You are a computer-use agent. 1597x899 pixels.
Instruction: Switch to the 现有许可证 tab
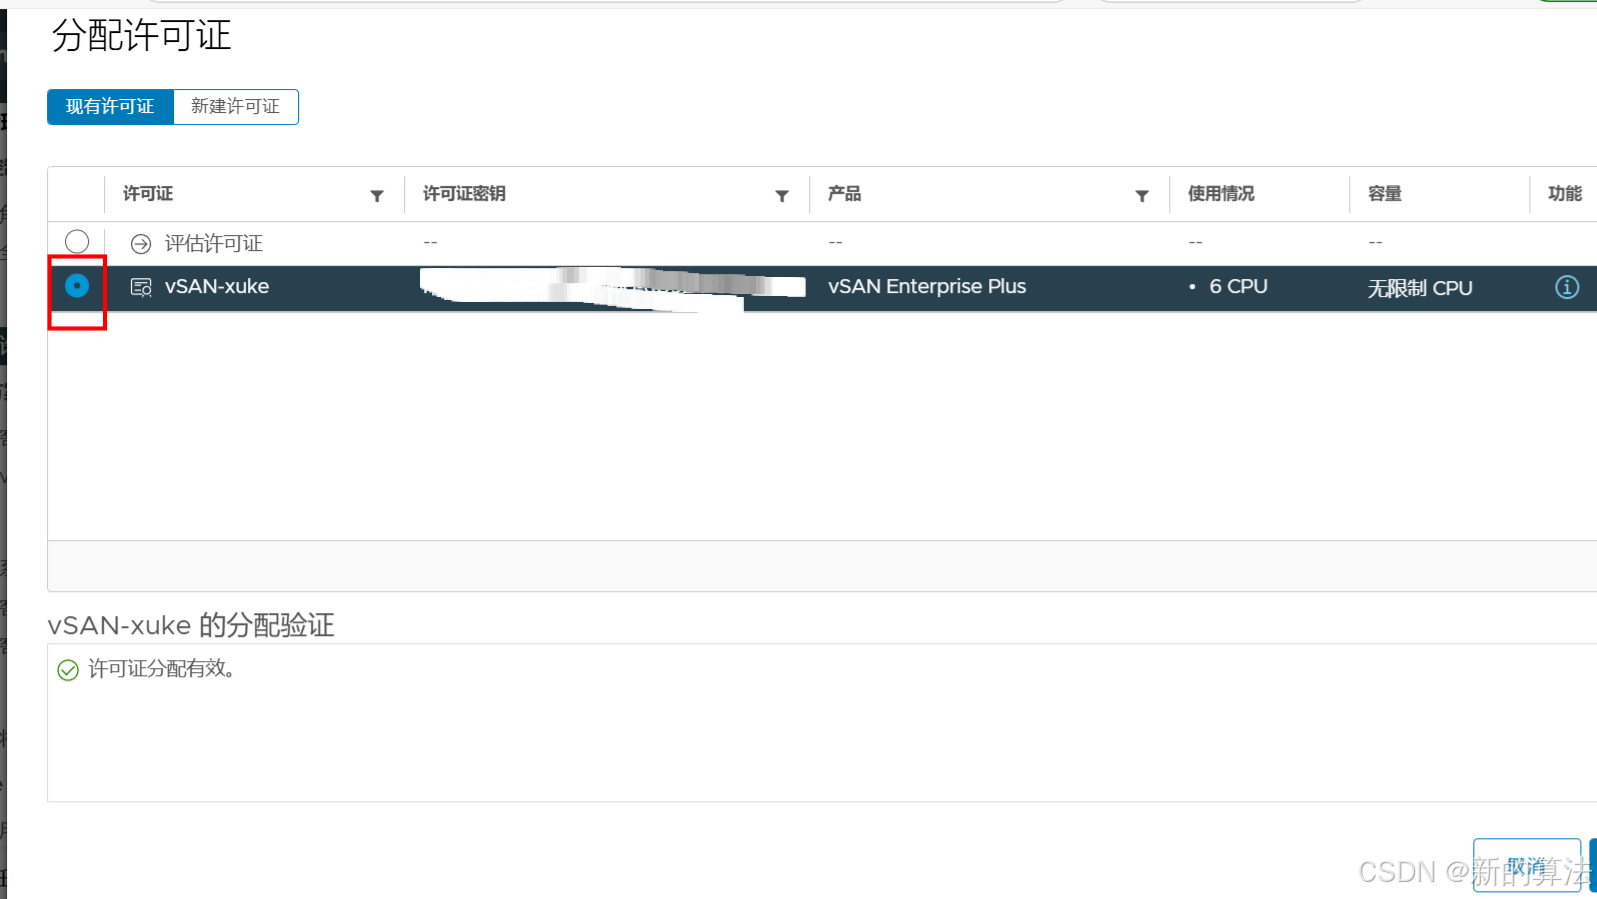click(110, 107)
